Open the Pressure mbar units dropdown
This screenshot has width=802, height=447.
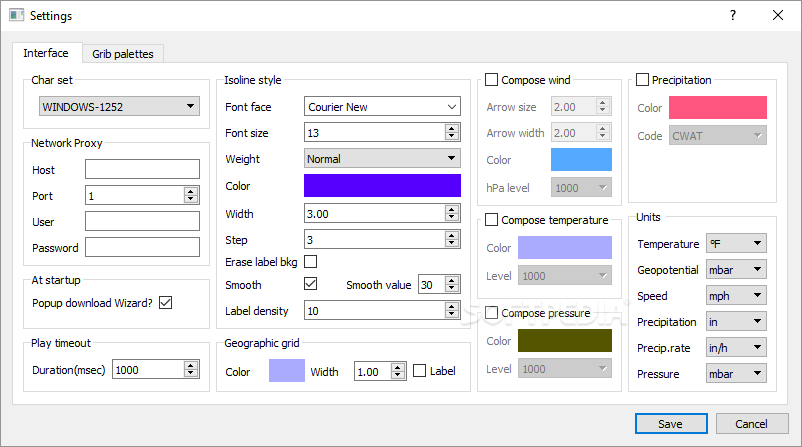pos(736,373)
